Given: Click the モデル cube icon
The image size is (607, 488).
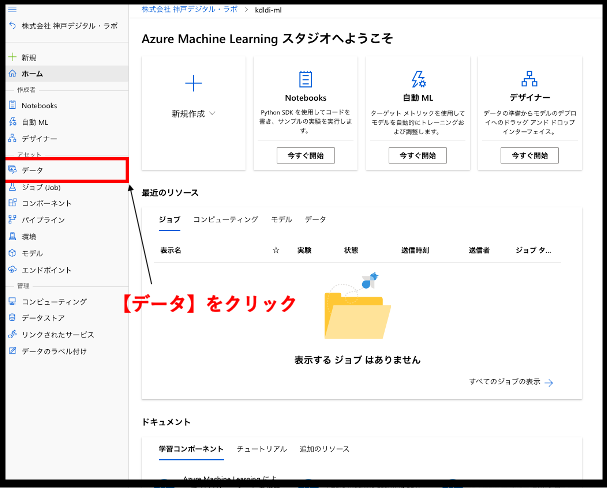Looking at the screenshot, I should tap(12, 253).
